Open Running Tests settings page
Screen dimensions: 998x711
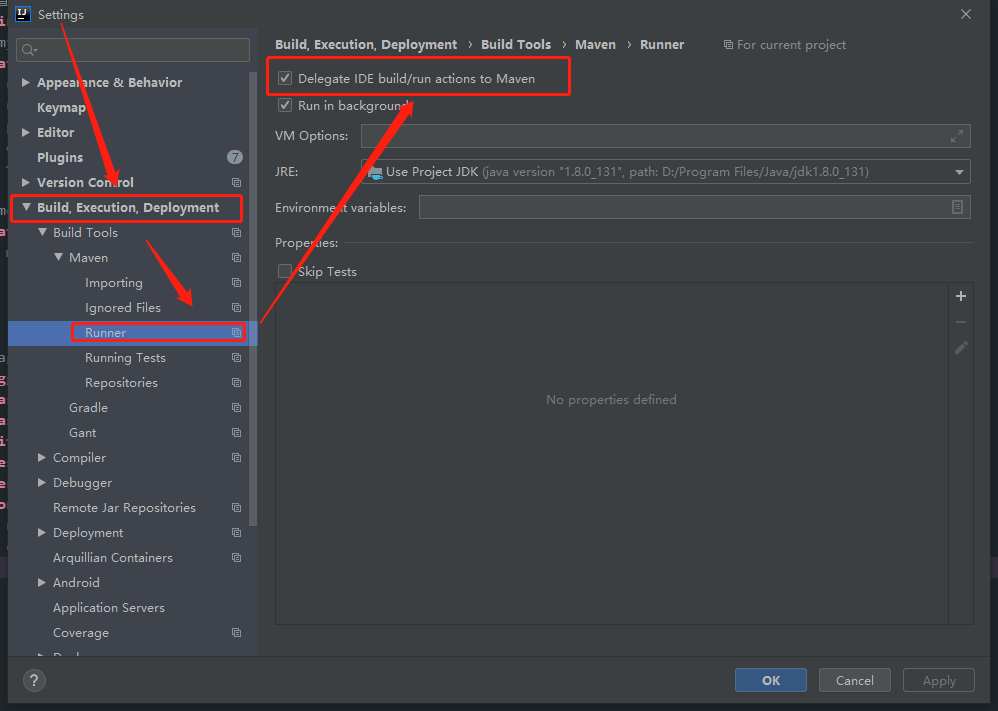[x=125, y=358]
